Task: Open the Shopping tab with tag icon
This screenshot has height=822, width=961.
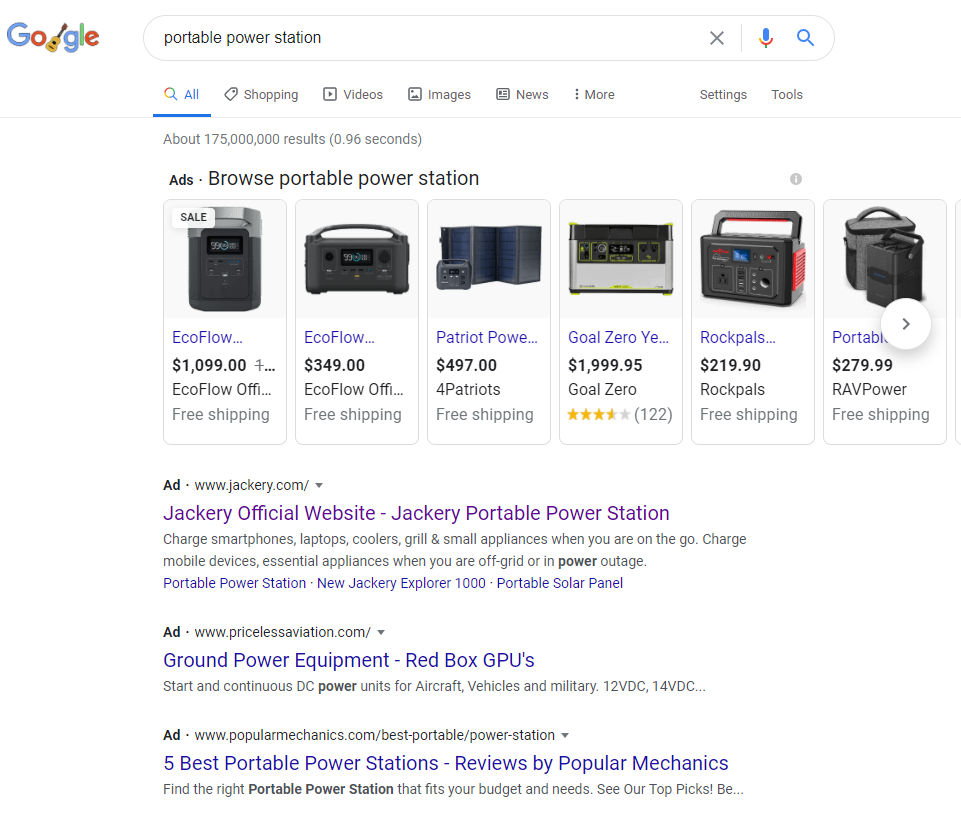Action: (x=261, y=94)
